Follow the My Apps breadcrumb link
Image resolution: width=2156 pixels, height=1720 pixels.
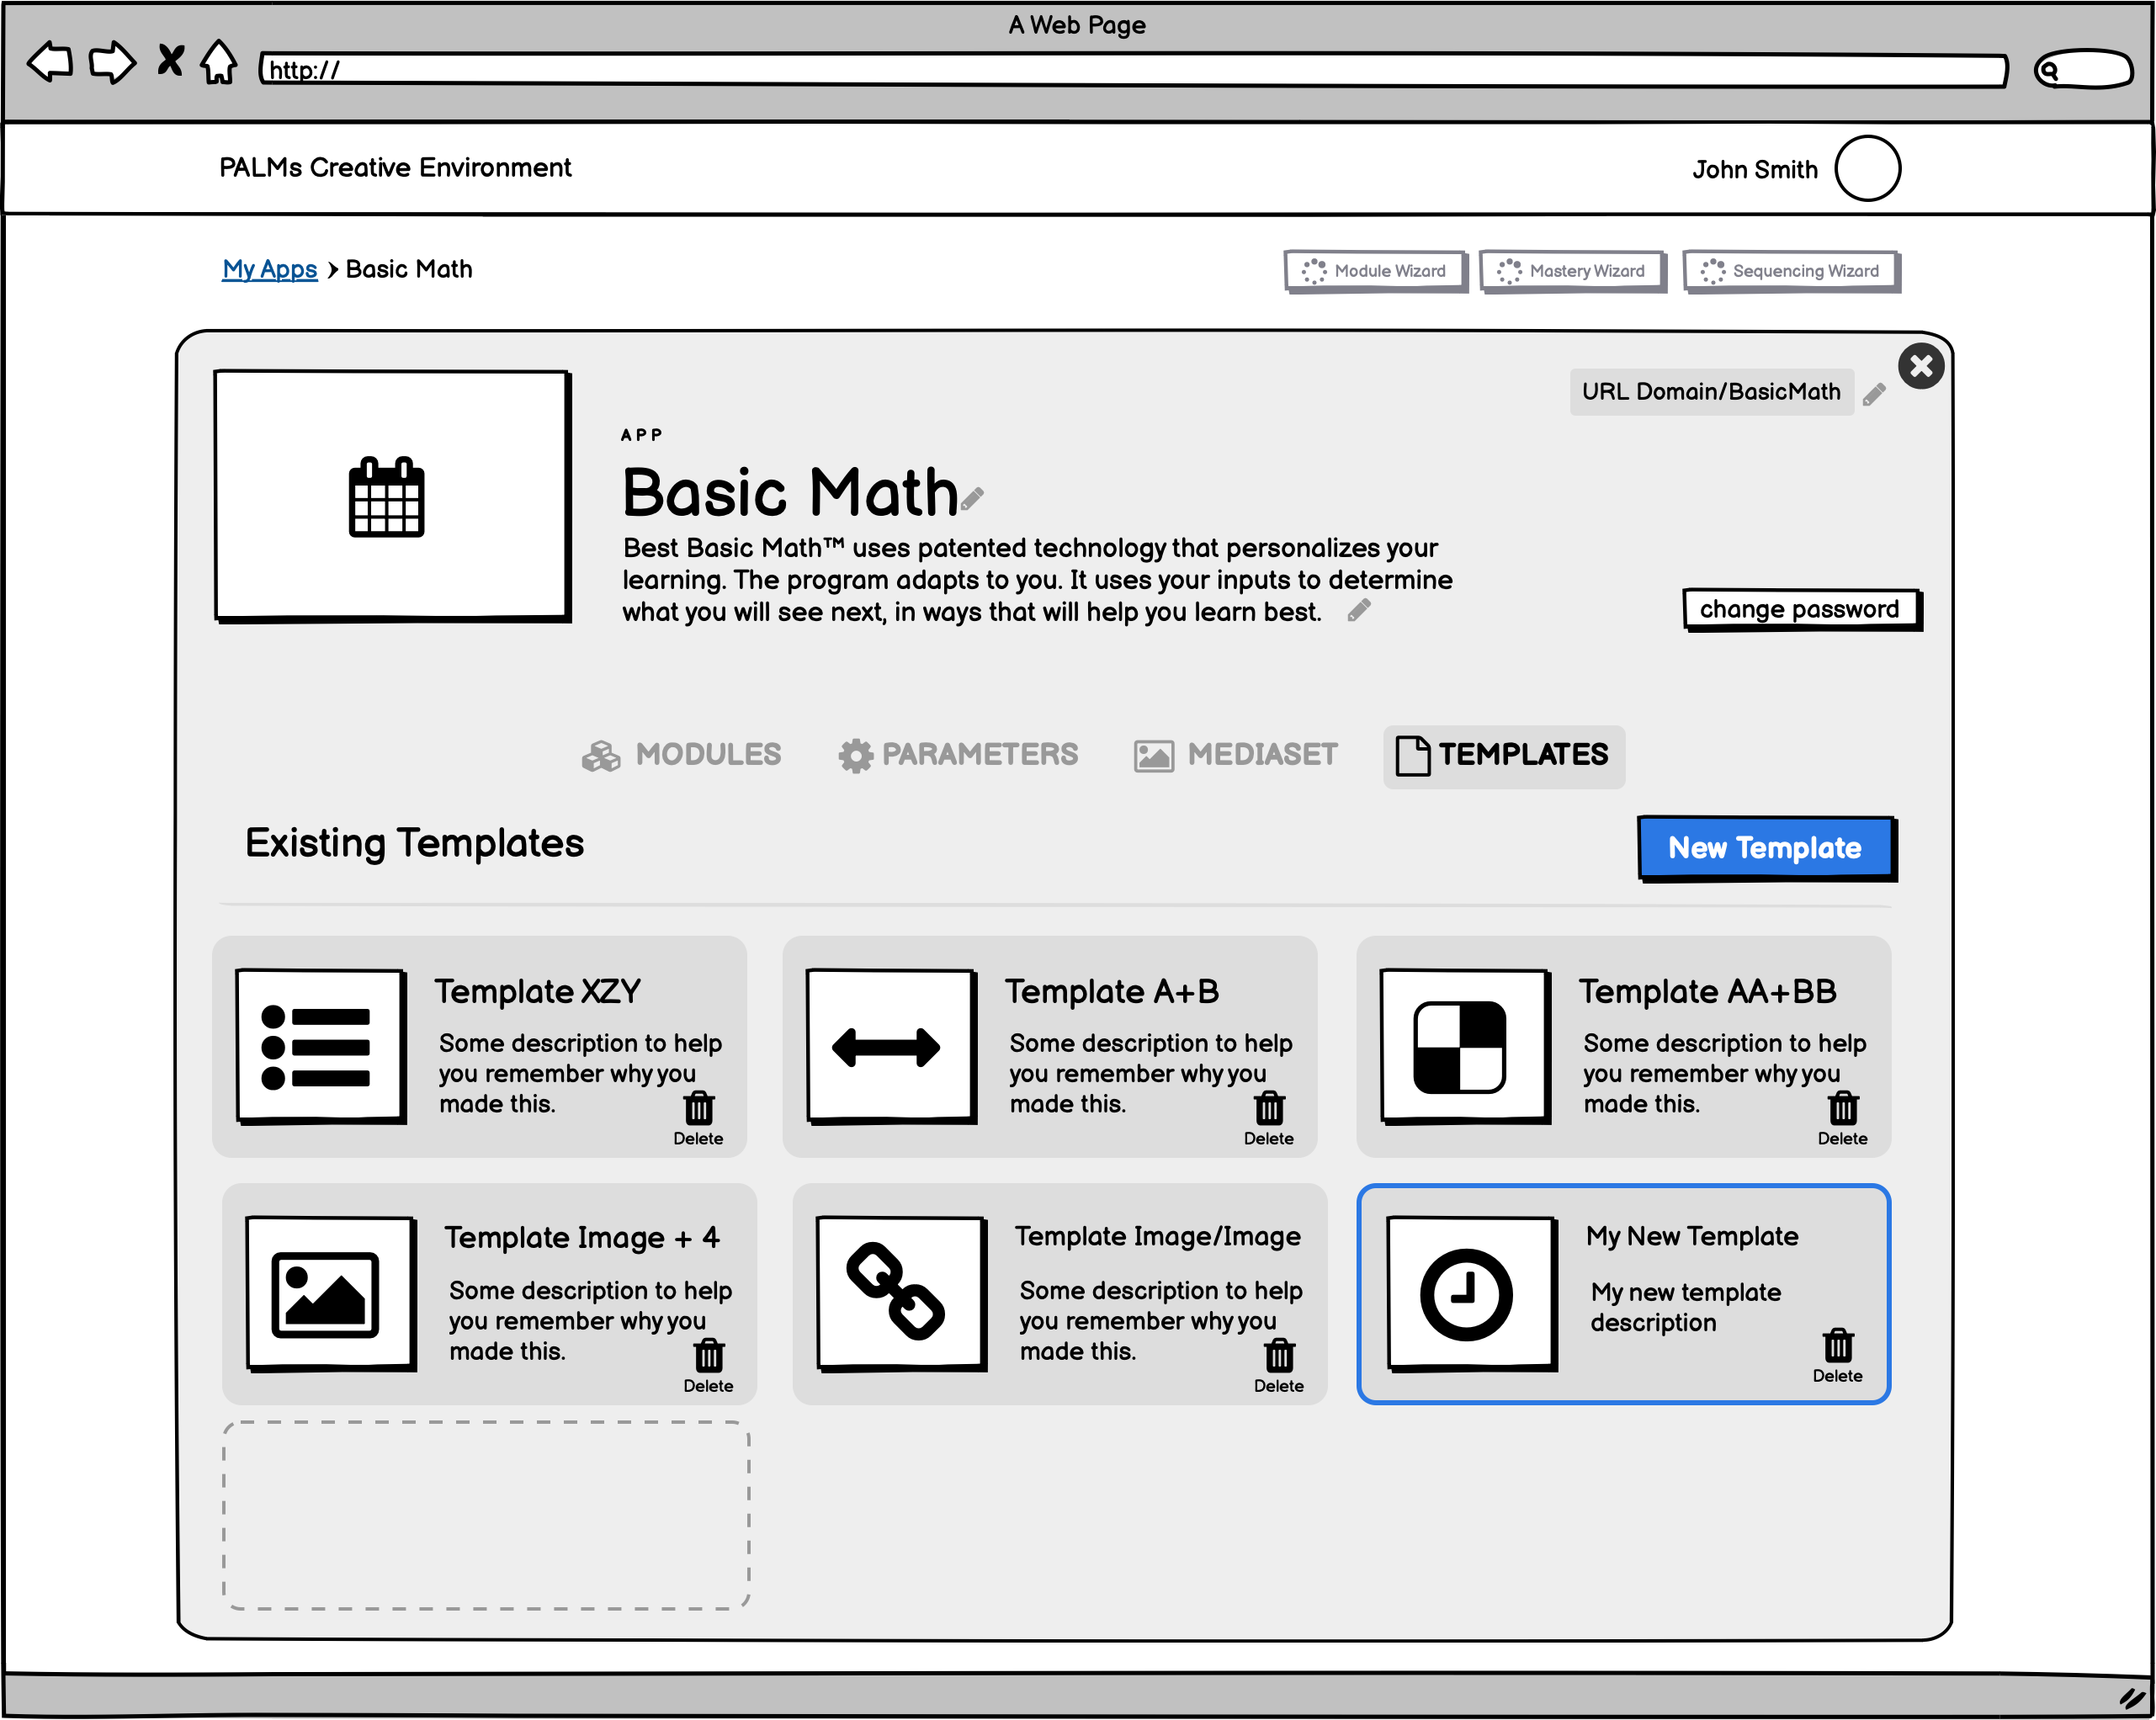269,269
